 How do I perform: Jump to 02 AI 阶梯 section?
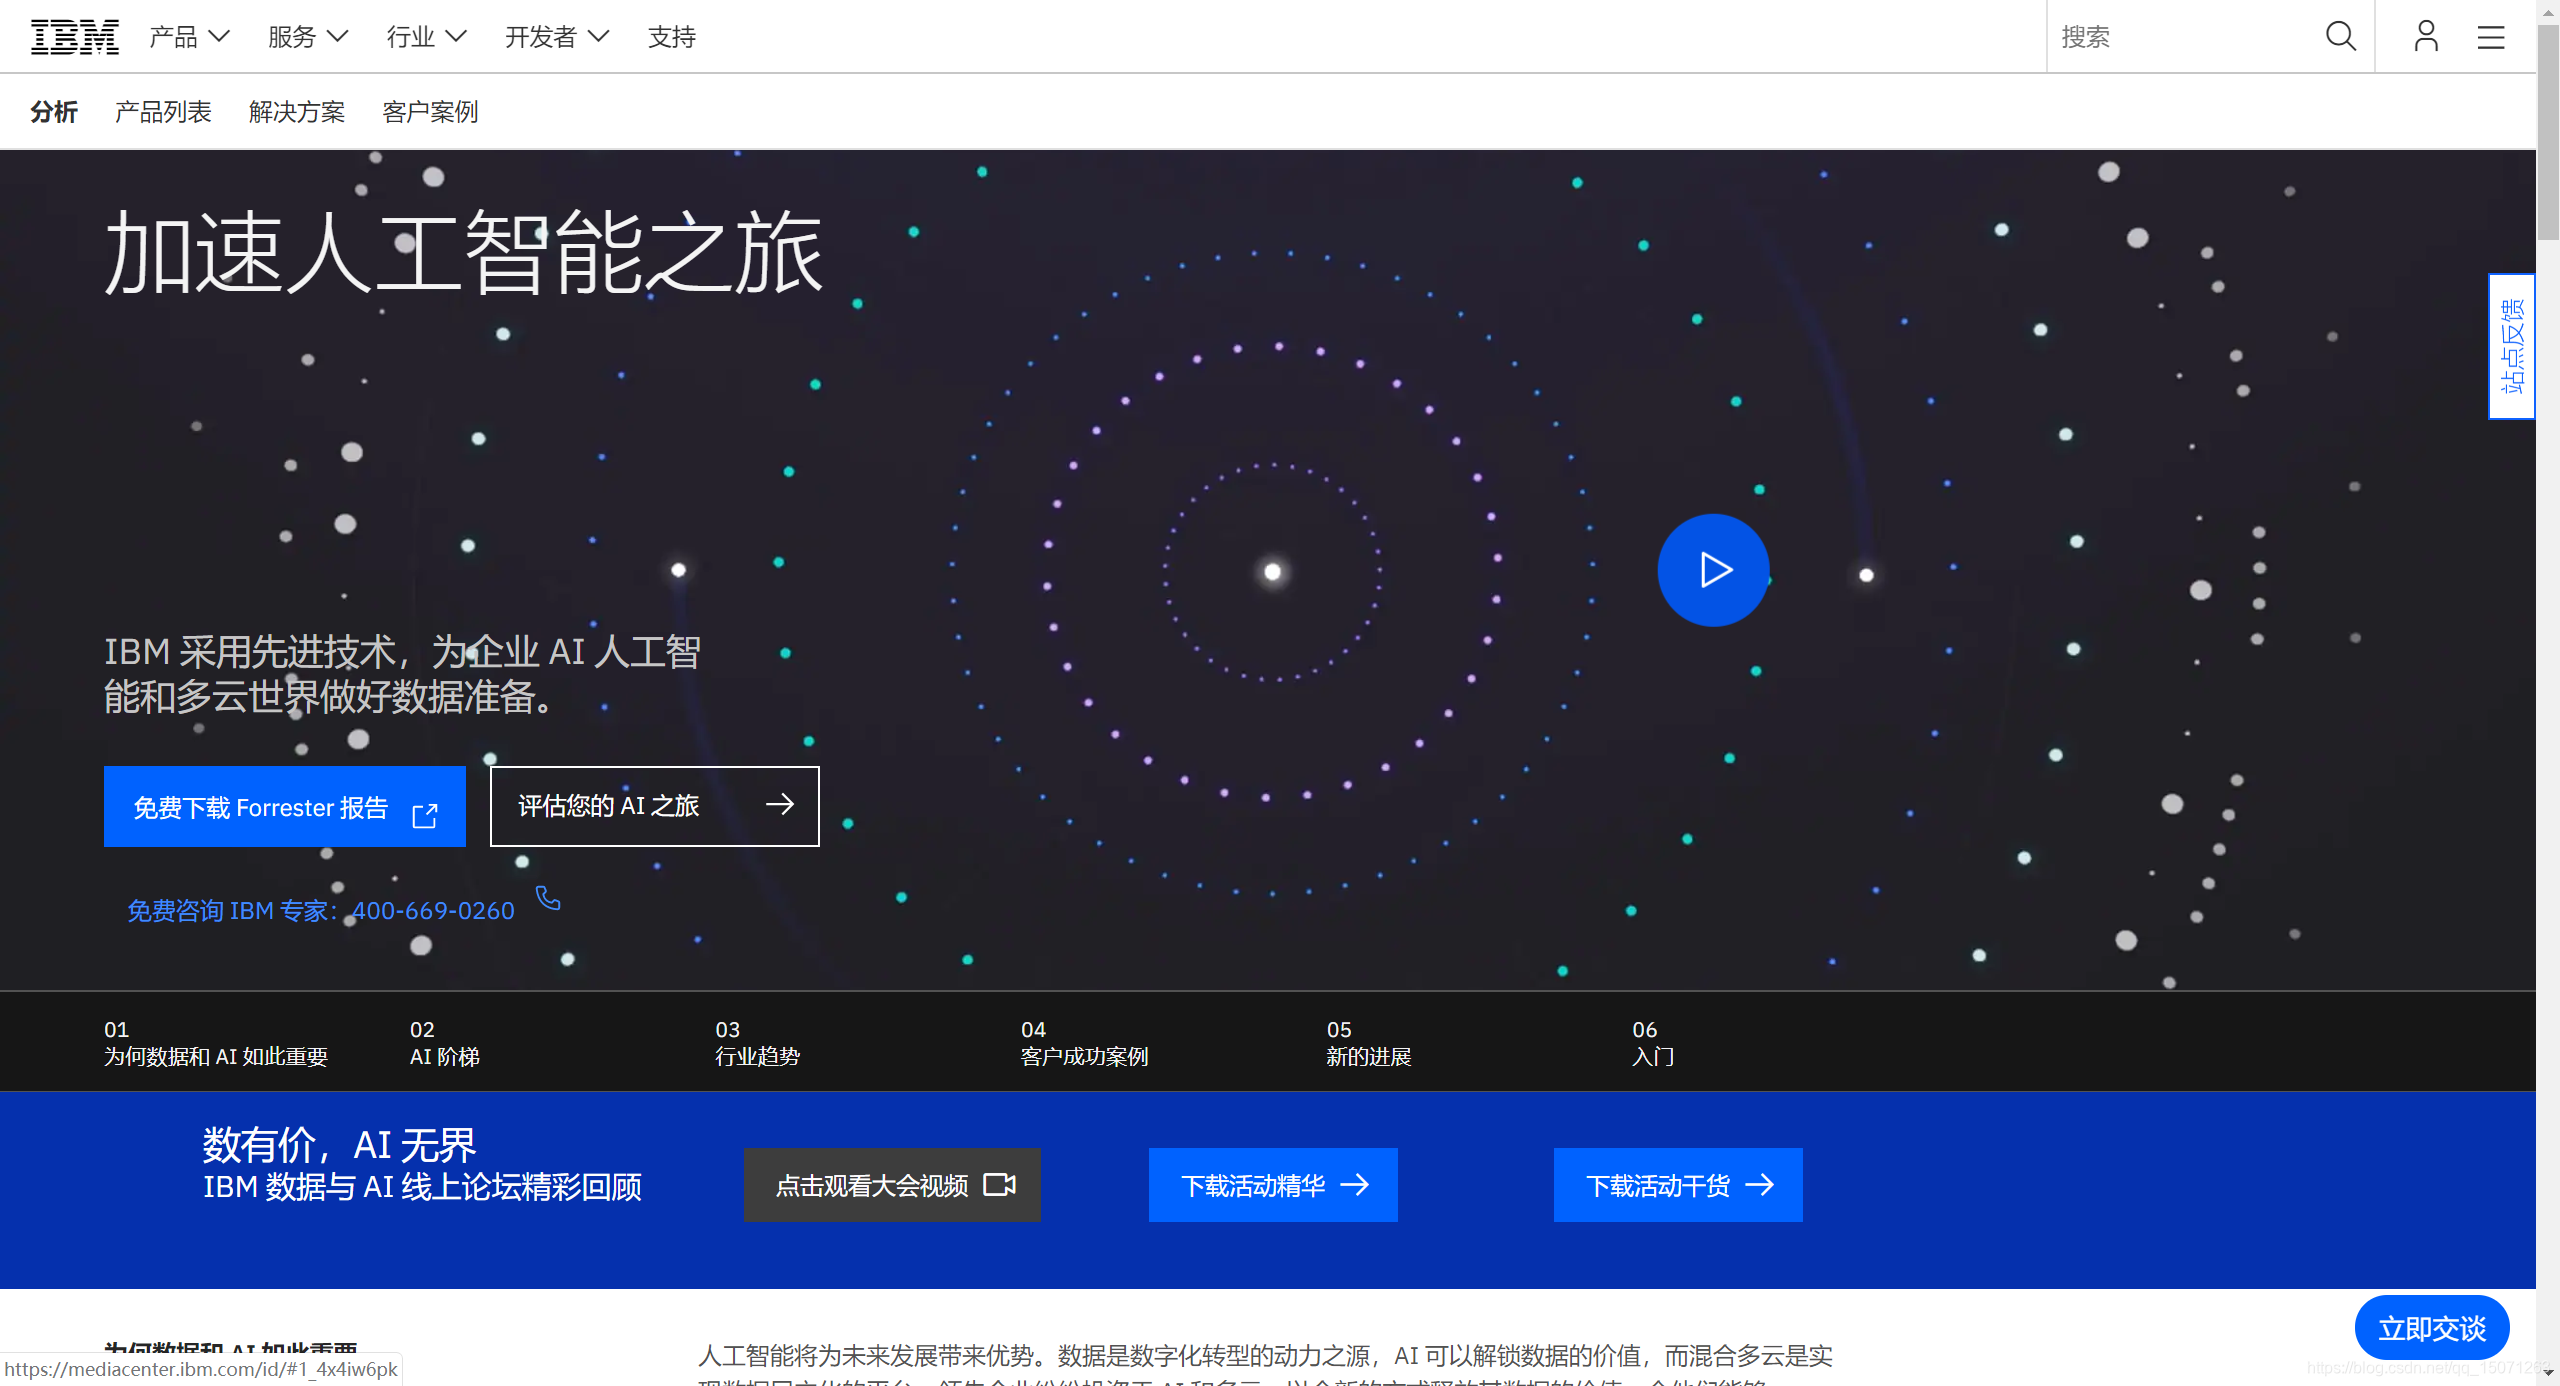pyautogui.click(x=445, y=1043)
